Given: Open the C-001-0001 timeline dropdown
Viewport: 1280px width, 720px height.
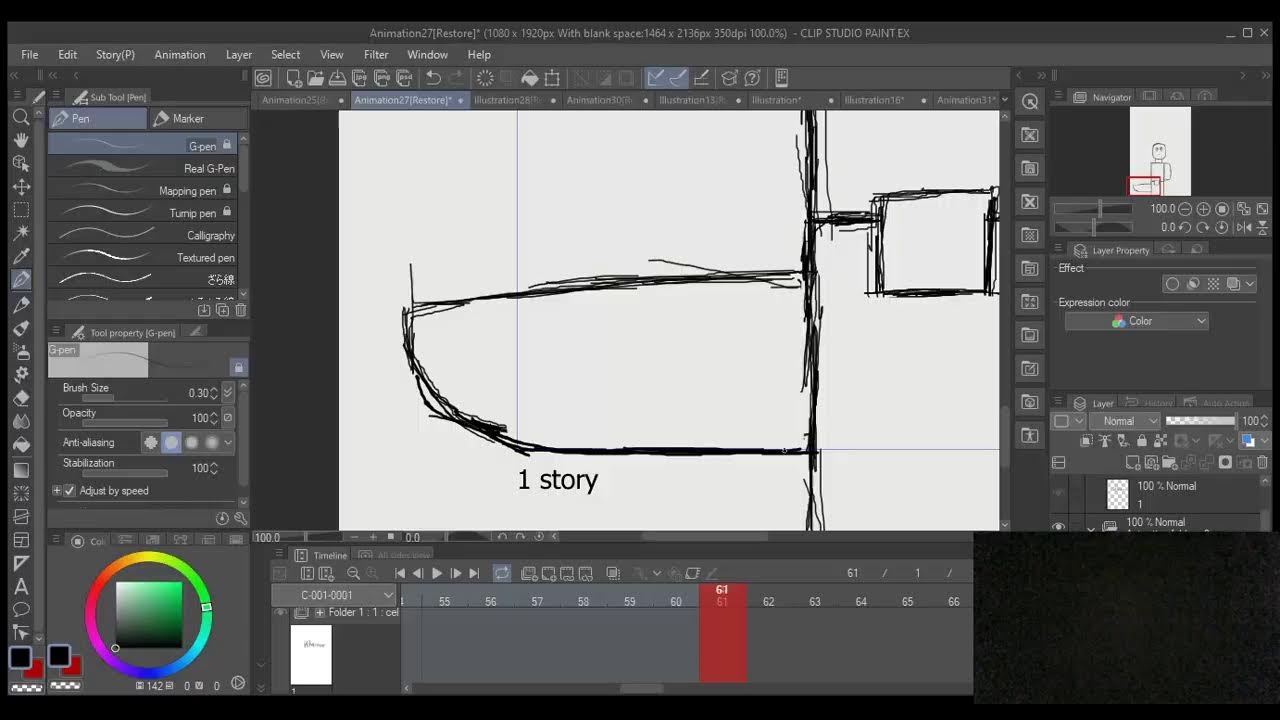Looking at the screenshot, I should (334, 595).
